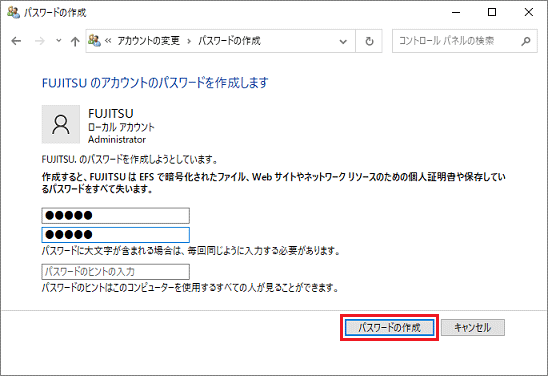Image resolution: width=548 pixels, height=376 pixels.
Task: Maximize the パスワードの作成 window
Action: pos(492,12)
